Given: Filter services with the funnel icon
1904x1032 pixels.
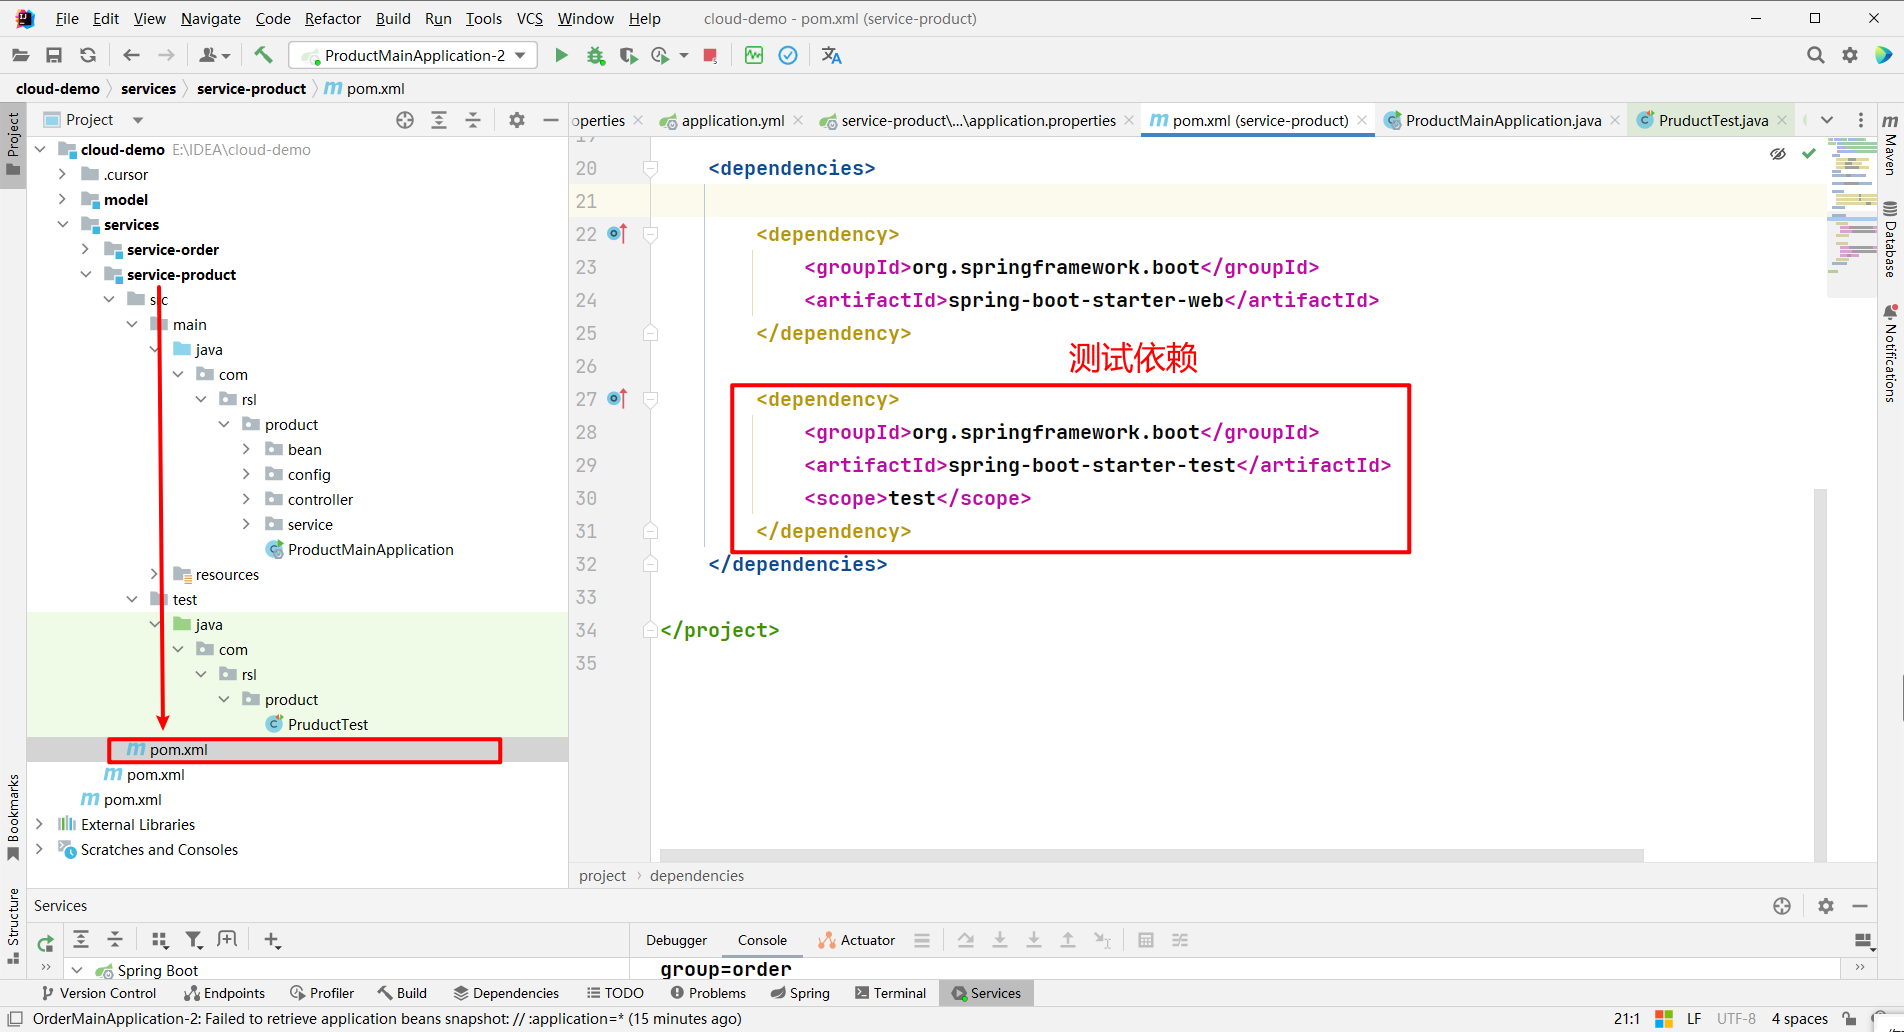Looking at the screenshot, I should point(194,940).
